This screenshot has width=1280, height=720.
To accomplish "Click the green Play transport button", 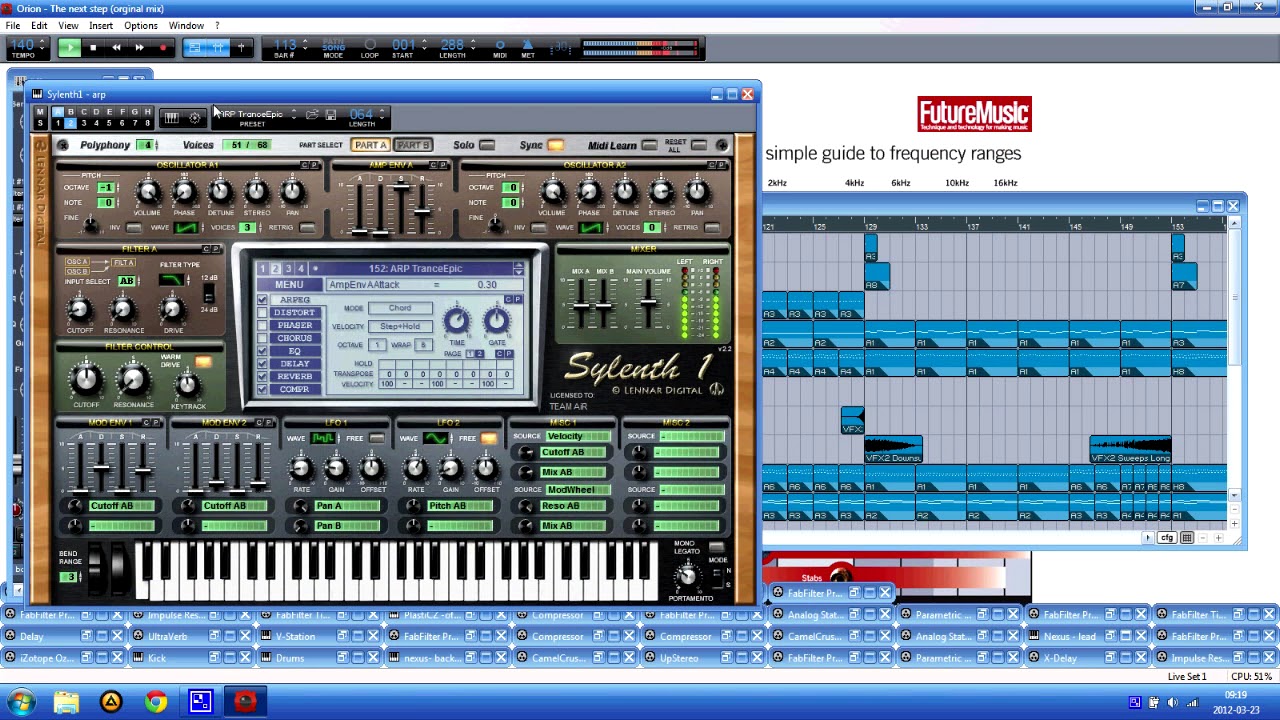I will coord(69,48).
